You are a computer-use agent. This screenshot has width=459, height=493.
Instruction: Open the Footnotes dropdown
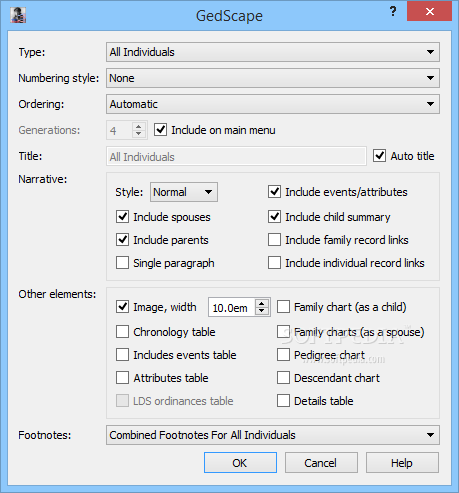[273, 435]
